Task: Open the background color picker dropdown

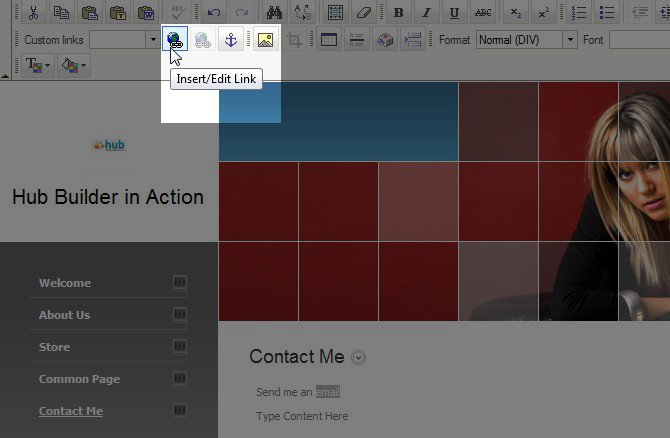Action: point(74,65)
